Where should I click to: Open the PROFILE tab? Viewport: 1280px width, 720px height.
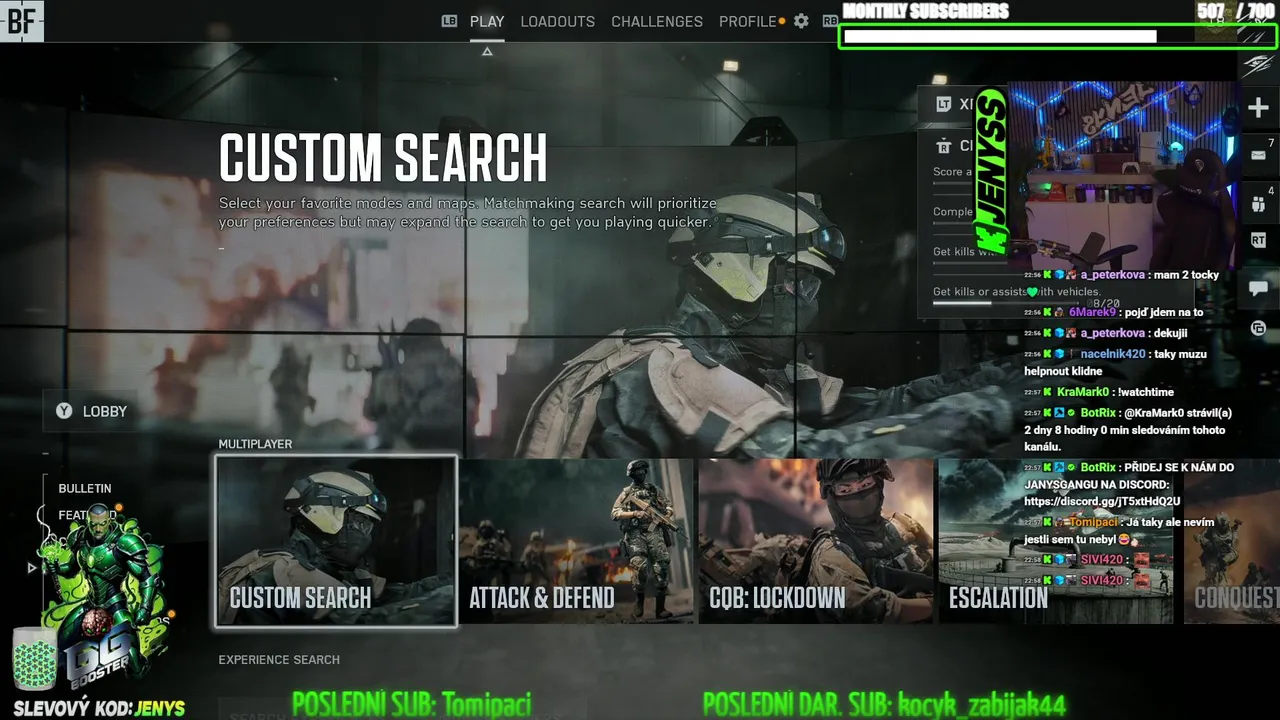tap(747, 21)
